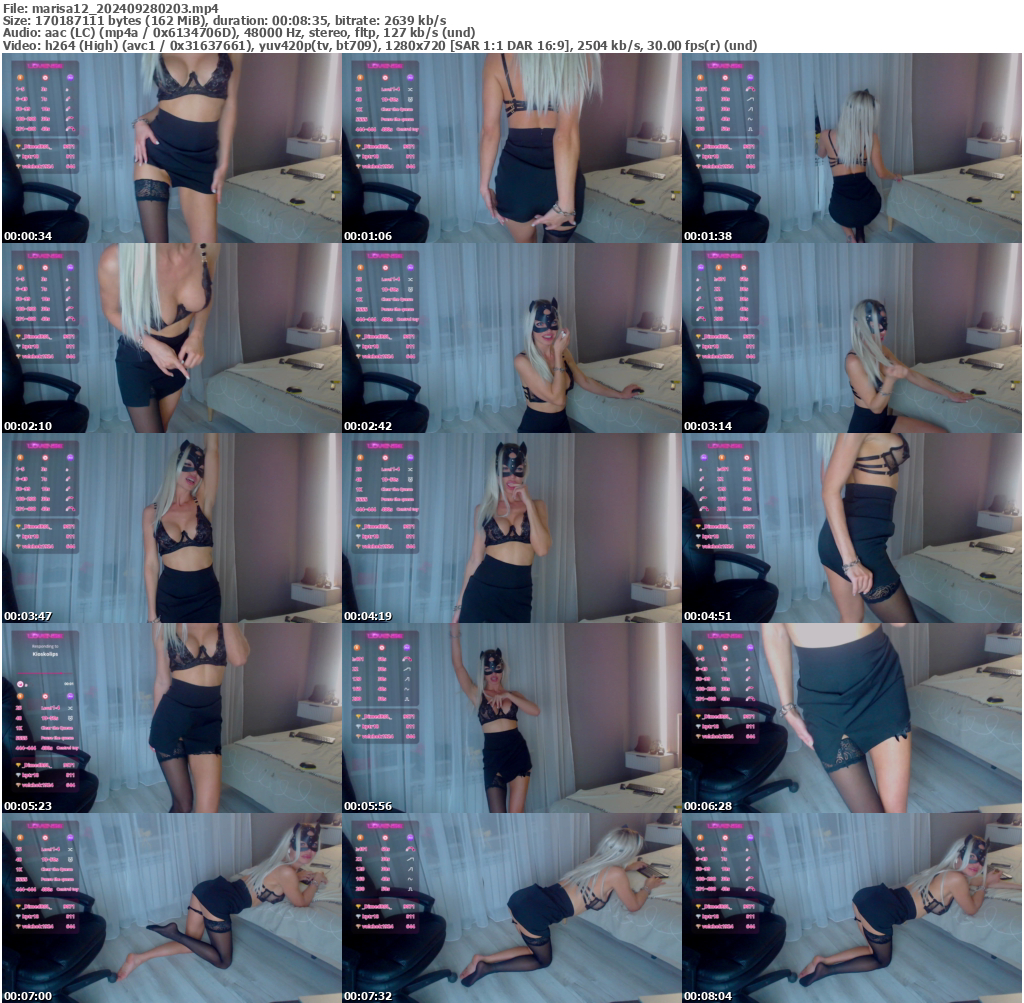Click the 00:08:04 timestamp label
The height and width of the screenshot is (1003, 1024).
710,995
